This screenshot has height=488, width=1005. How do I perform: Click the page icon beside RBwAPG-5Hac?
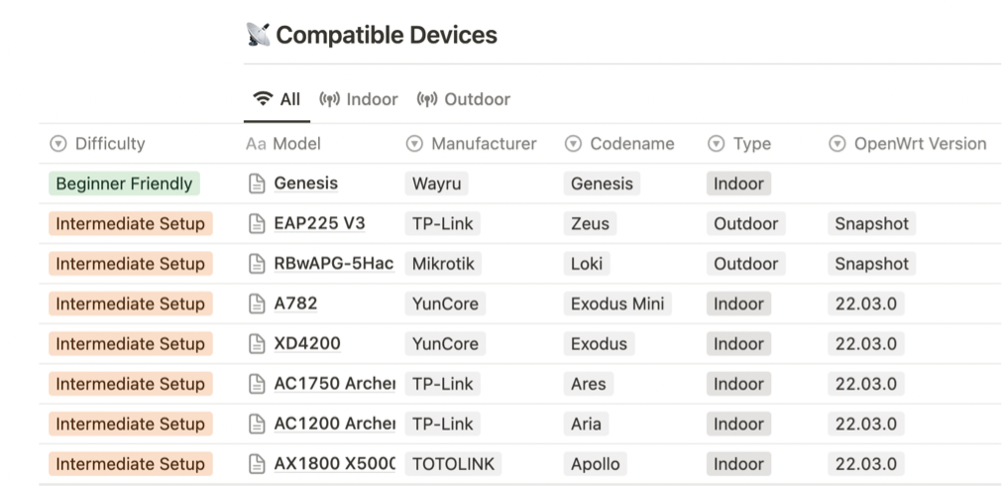tap(257, 264)
